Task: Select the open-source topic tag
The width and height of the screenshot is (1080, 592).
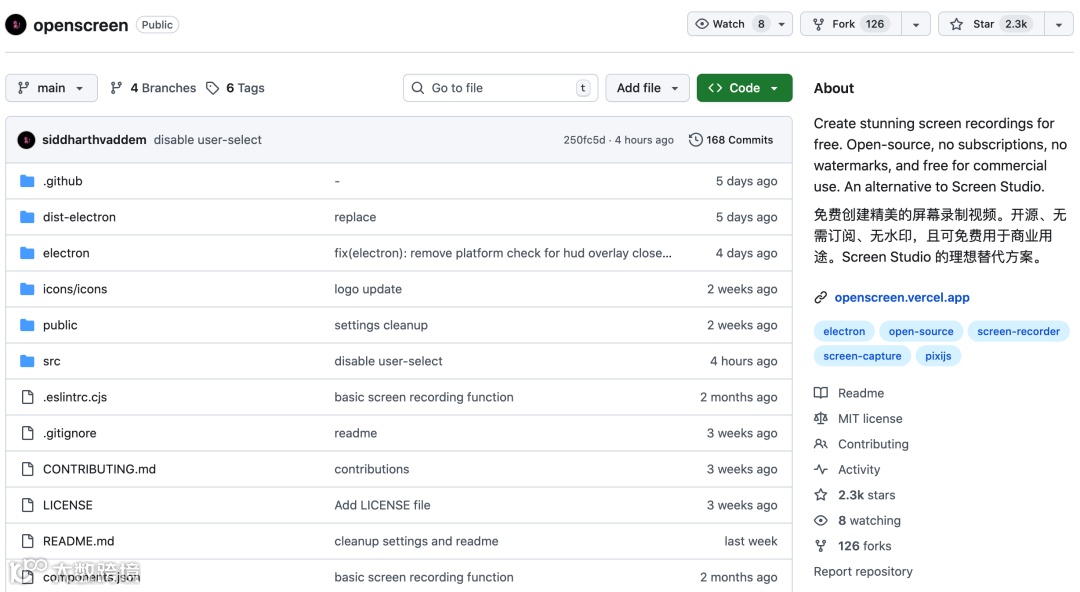Action: [x=921, y=331]
